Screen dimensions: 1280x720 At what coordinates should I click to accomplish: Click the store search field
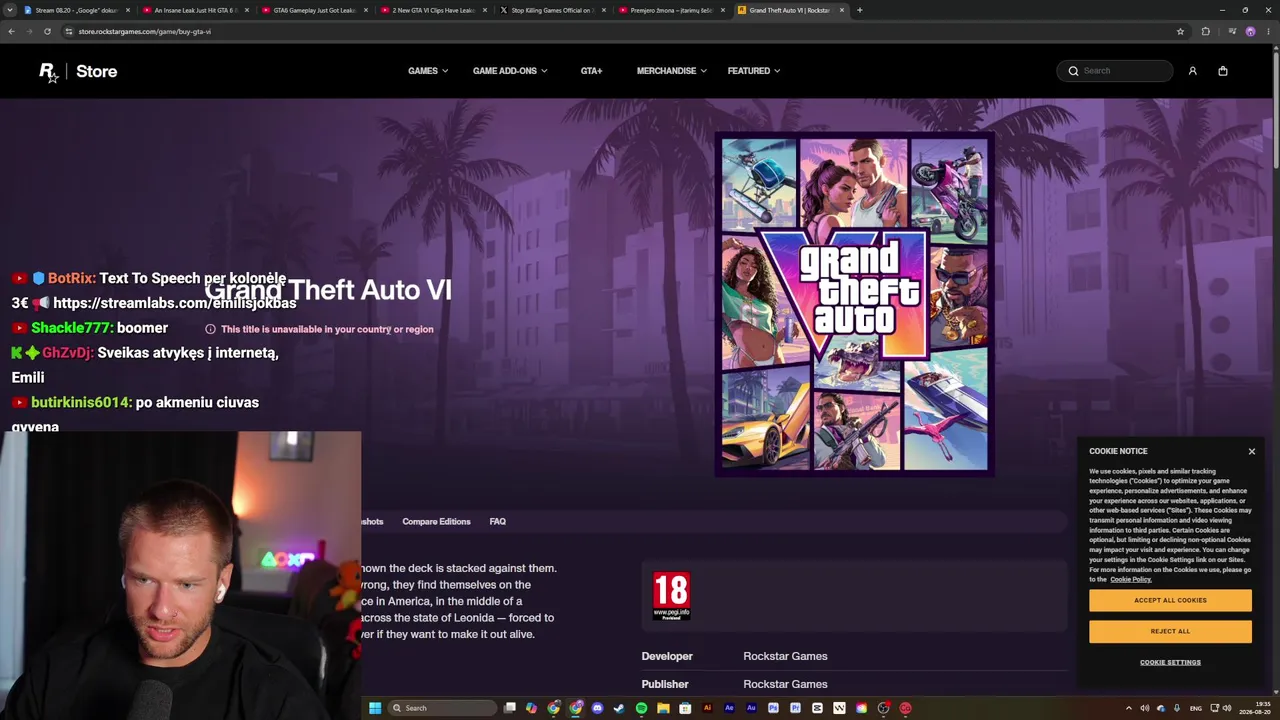[x=1115, y=71]
